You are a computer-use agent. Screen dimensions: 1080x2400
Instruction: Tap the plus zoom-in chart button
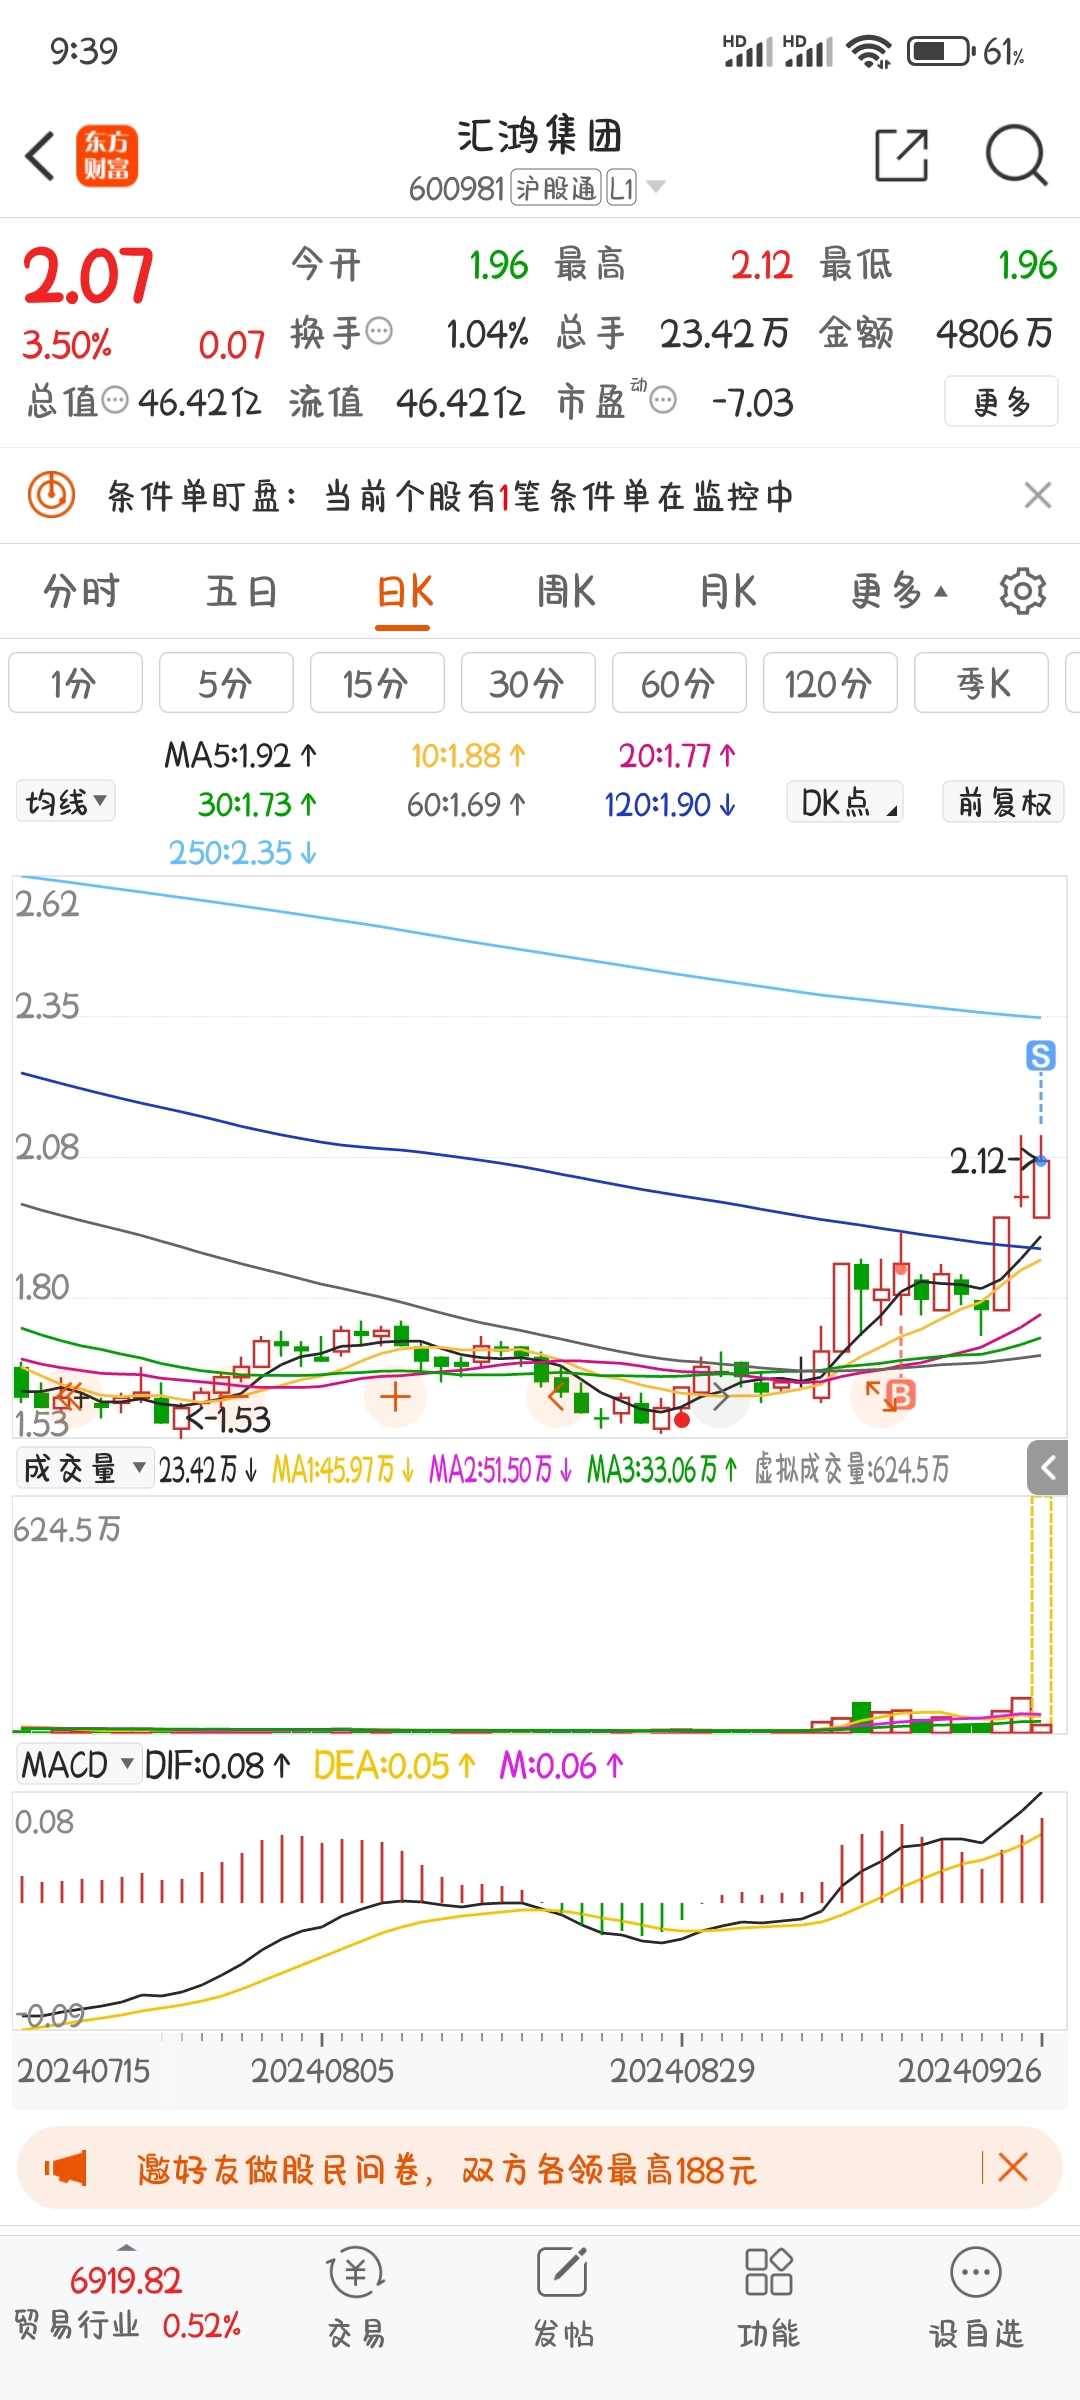point(395,1396)
